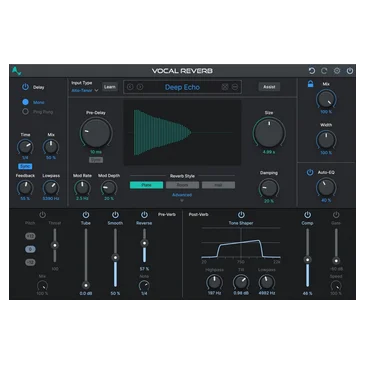Viewport: 365px width, 365px height.
Task: Click the Gate Speed knob
Action: (x=336, y=286)
